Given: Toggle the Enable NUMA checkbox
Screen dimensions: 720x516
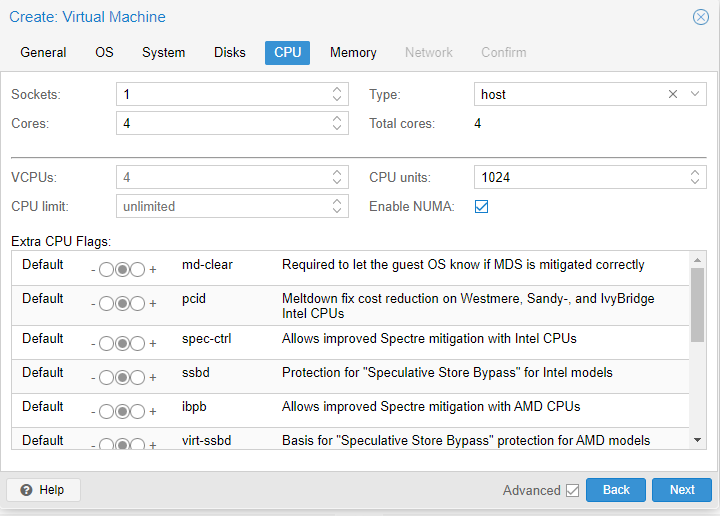Looking at the screenshot, I should pos(481,206).
